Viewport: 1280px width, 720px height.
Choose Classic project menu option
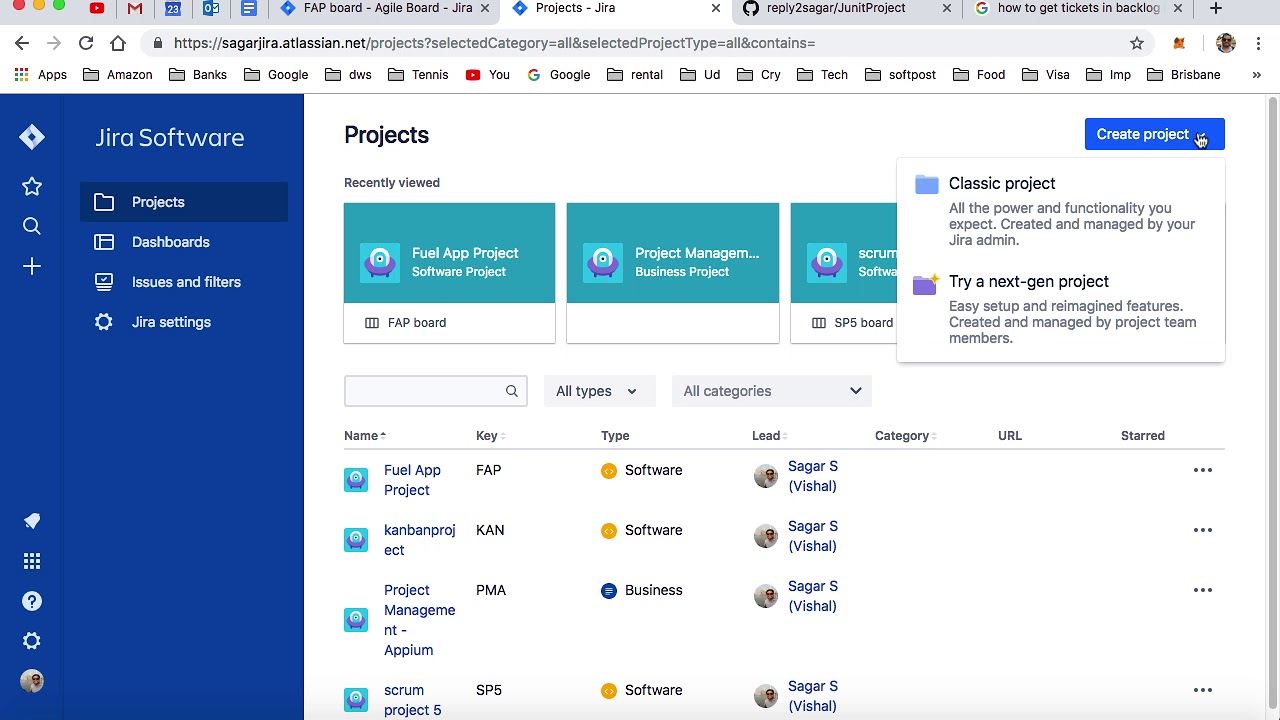[1061, 211]
